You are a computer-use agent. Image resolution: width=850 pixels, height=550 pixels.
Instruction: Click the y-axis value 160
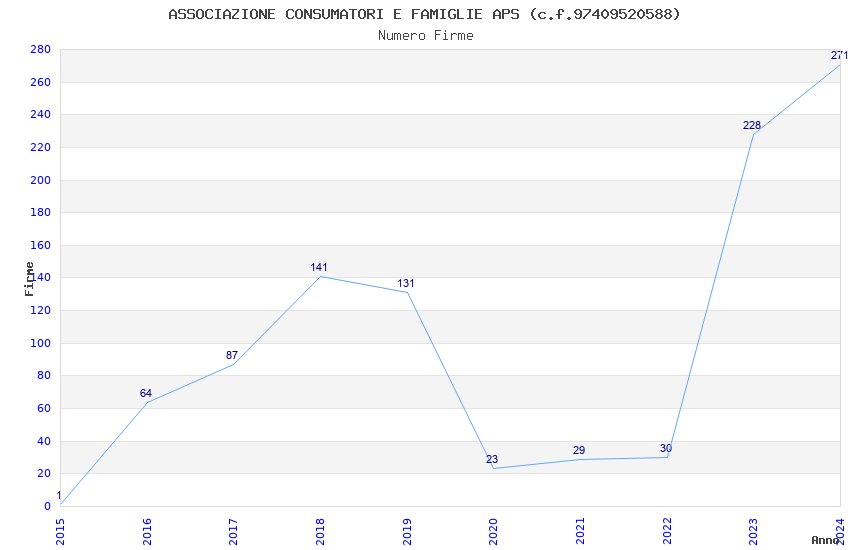[41, 245]
